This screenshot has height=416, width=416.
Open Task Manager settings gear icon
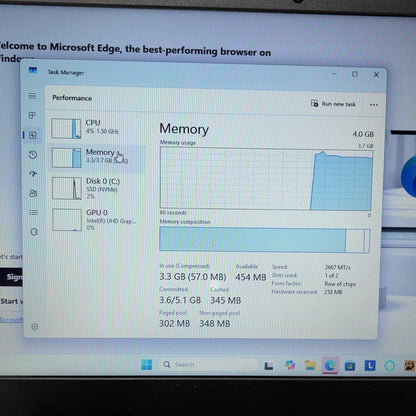(x=35, y=327)
